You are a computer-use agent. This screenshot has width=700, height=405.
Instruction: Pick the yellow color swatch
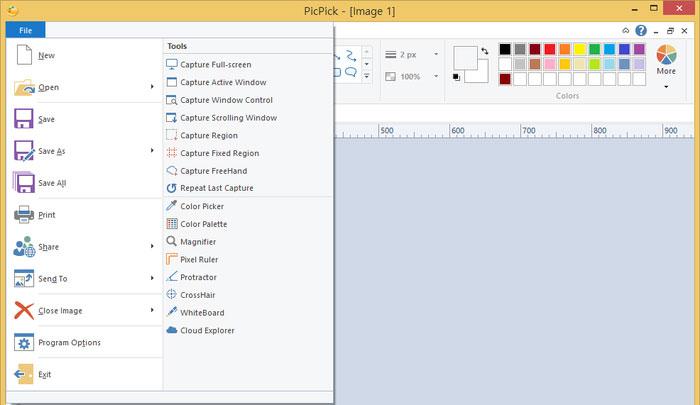tap(579, 49)
